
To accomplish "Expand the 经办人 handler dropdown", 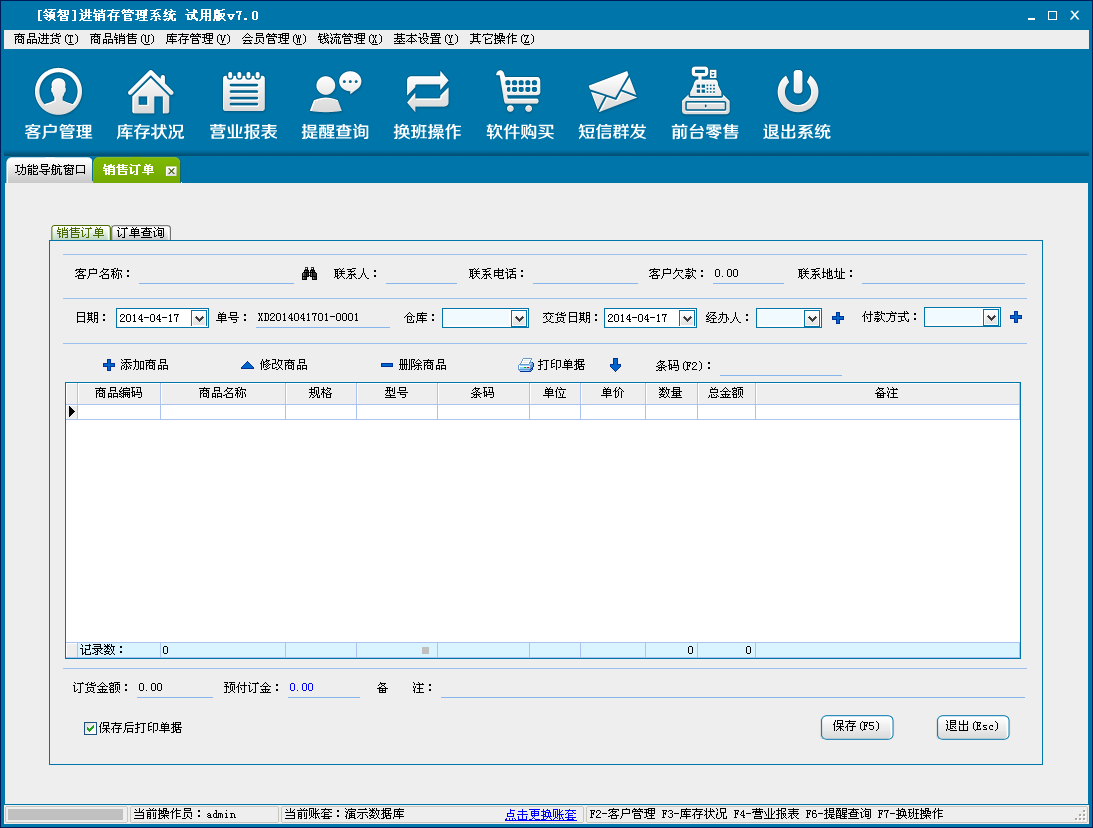I will point(813,318).
